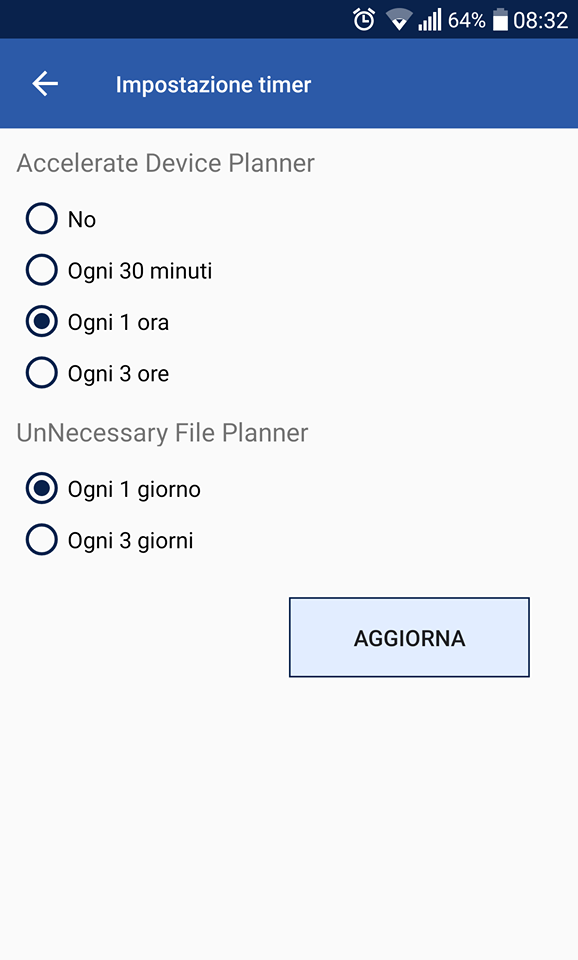Image resolution: width=578 pixels, height=960 pixels.
Task: Tap the cellular signal strength icon
Action: pos(430,20)
